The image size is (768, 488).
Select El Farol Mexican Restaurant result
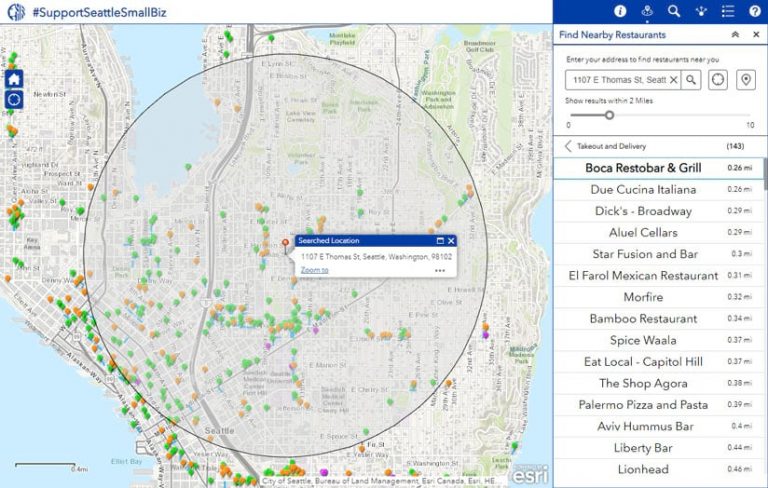click(x=658, y=276)
